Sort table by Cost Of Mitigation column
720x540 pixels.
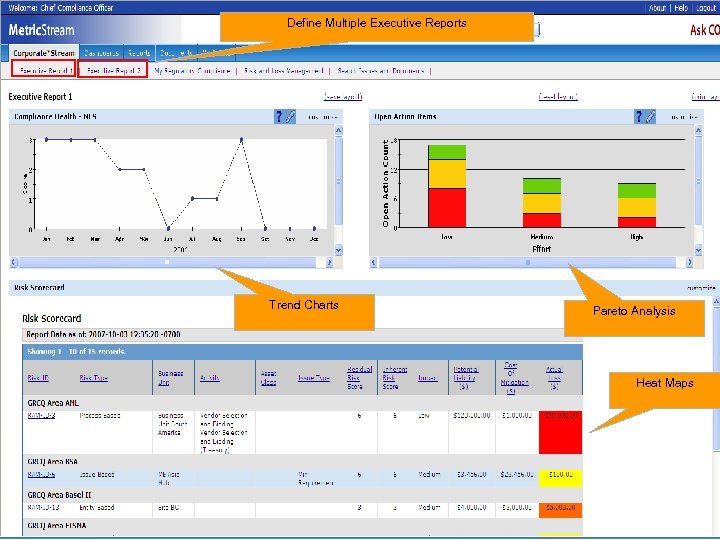tap(514, 378)
